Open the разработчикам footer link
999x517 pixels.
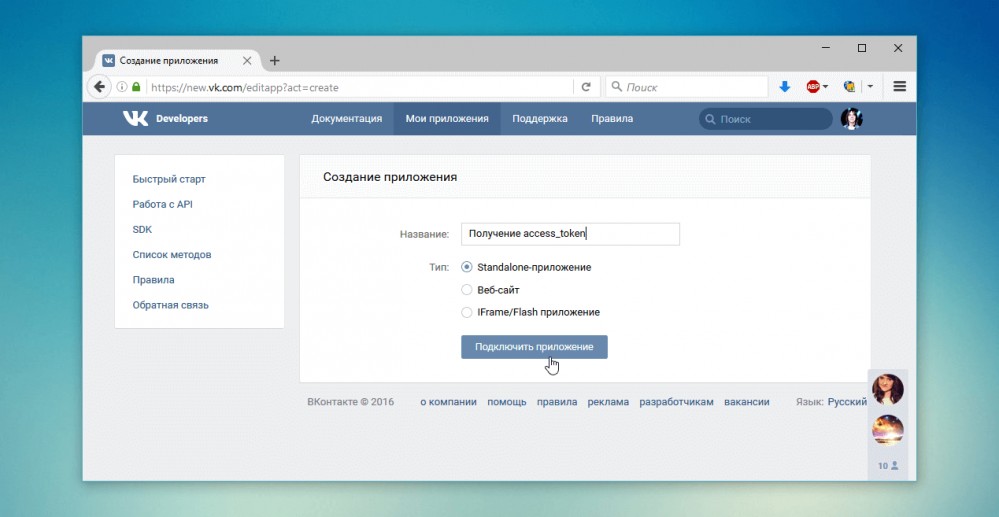point(676,402)
